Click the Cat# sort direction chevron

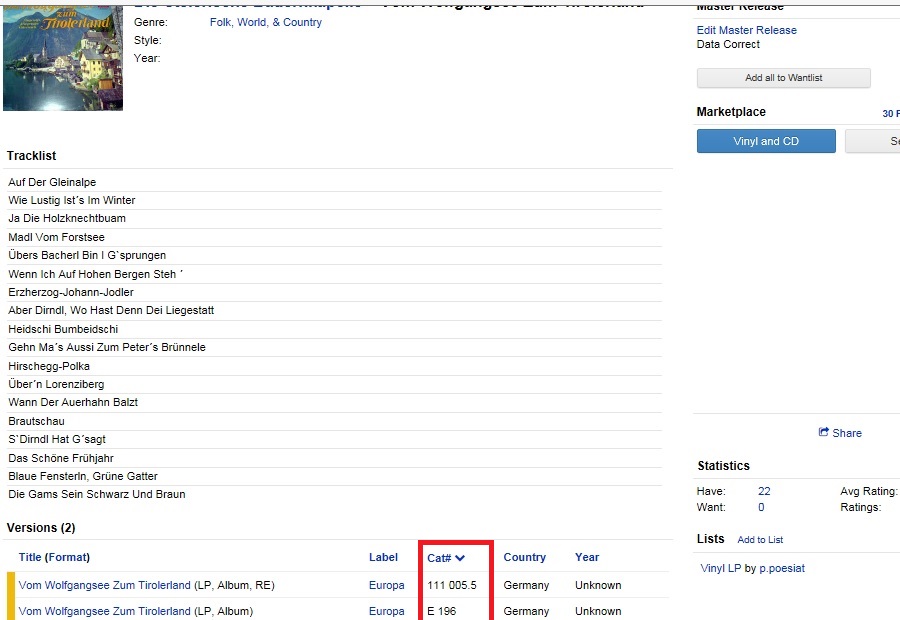point(460,558)
